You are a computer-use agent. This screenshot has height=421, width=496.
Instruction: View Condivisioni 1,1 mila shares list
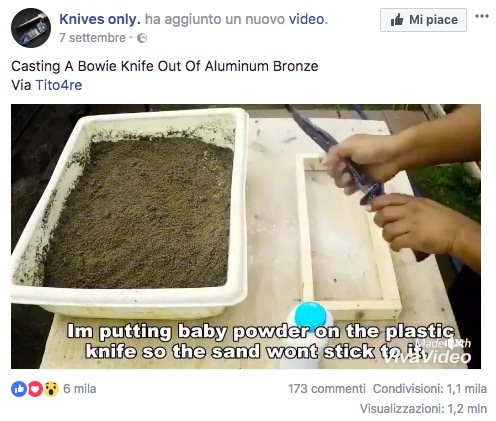(430, 389)
